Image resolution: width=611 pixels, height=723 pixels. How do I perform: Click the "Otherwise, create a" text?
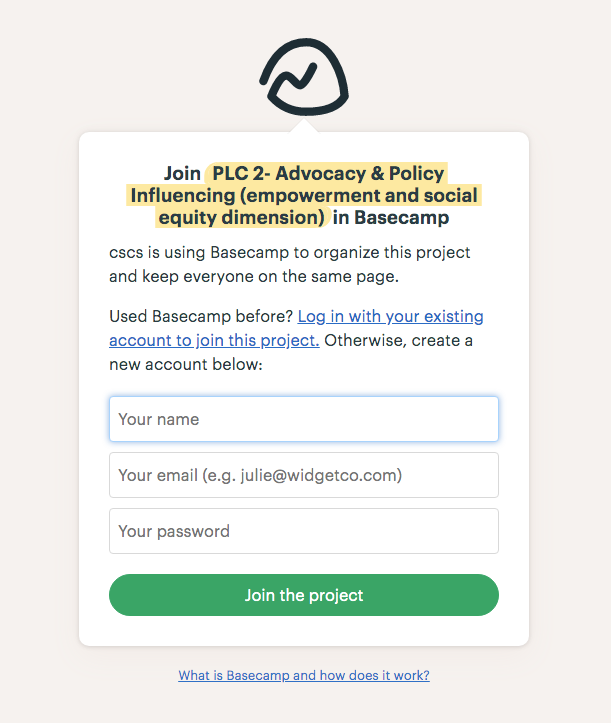[x=398, y=340]
